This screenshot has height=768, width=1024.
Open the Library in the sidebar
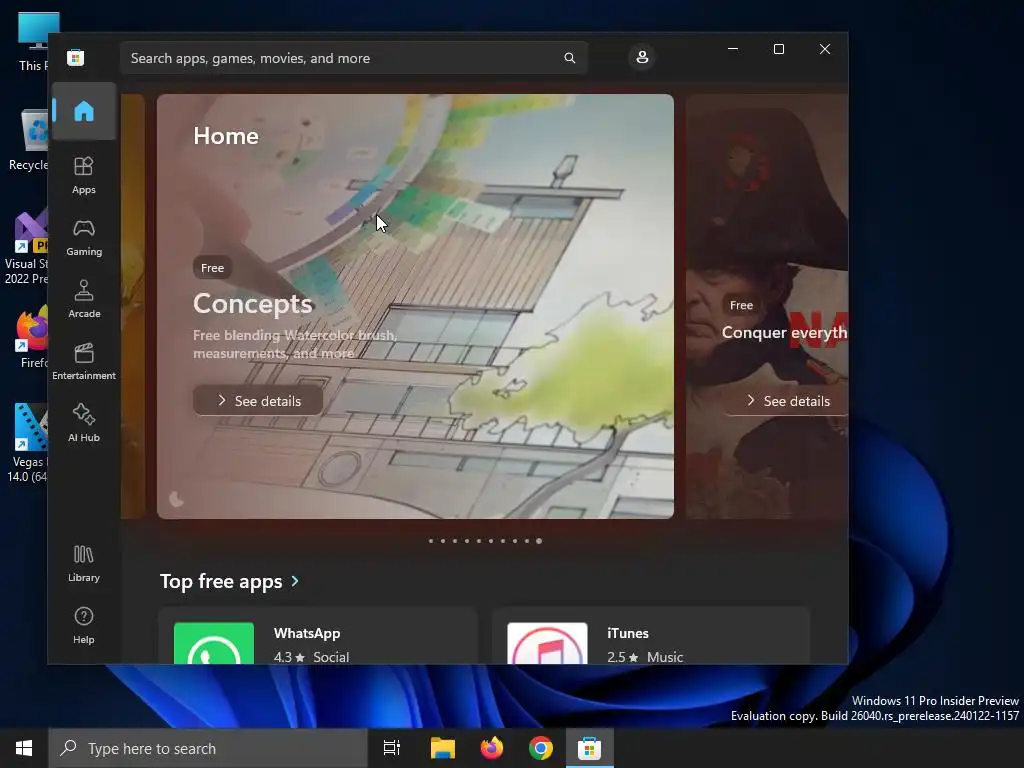pyautogui.click(x=84, y=563)
